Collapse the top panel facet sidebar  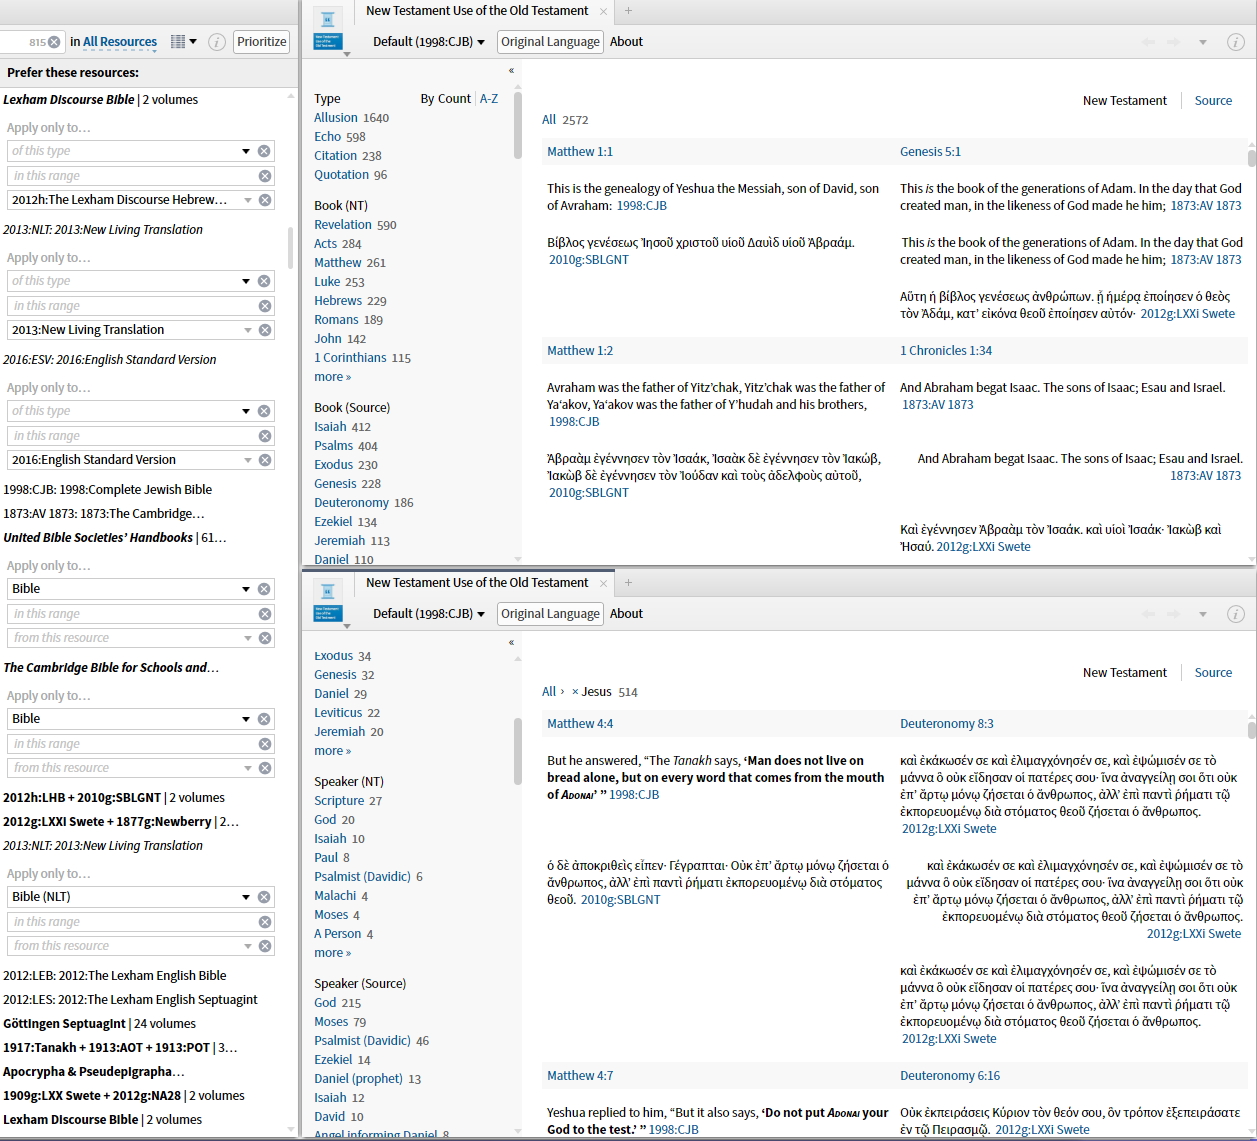[511, 71]
